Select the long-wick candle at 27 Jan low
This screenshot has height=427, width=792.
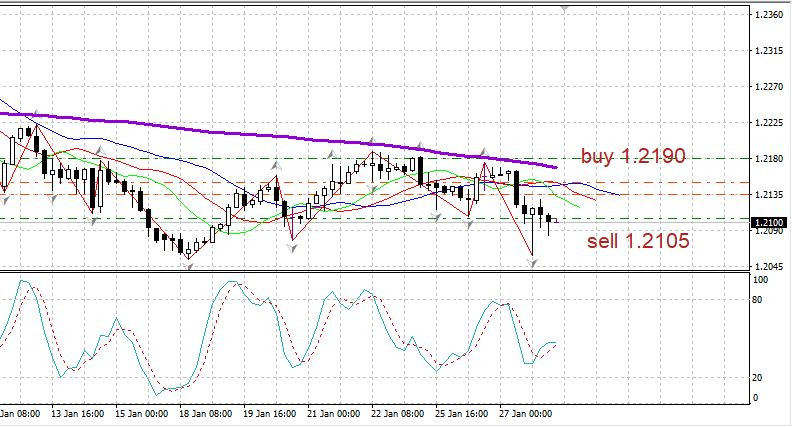[x=532, y=230]
